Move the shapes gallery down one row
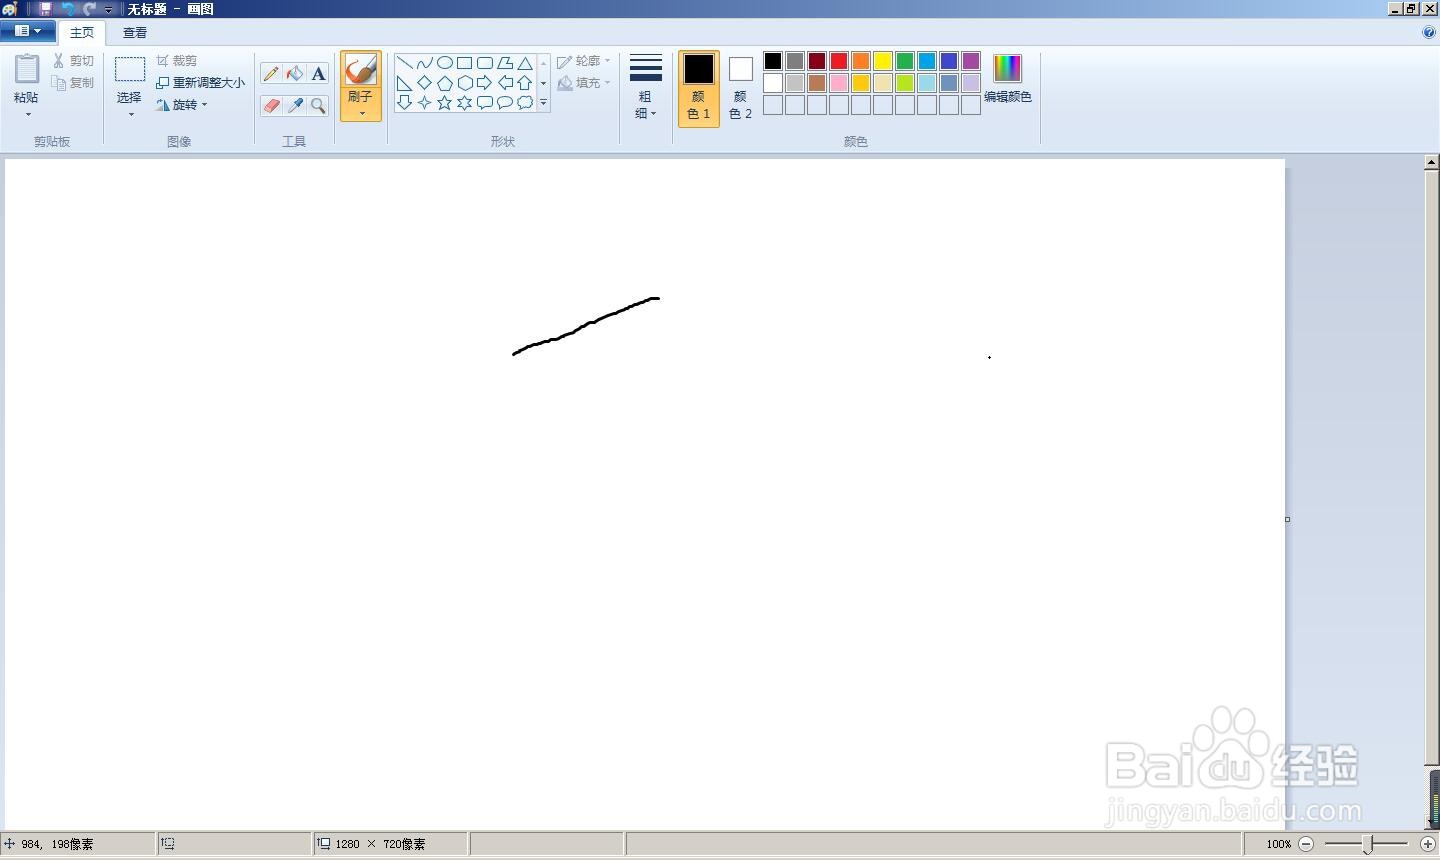 click(544, 83)
